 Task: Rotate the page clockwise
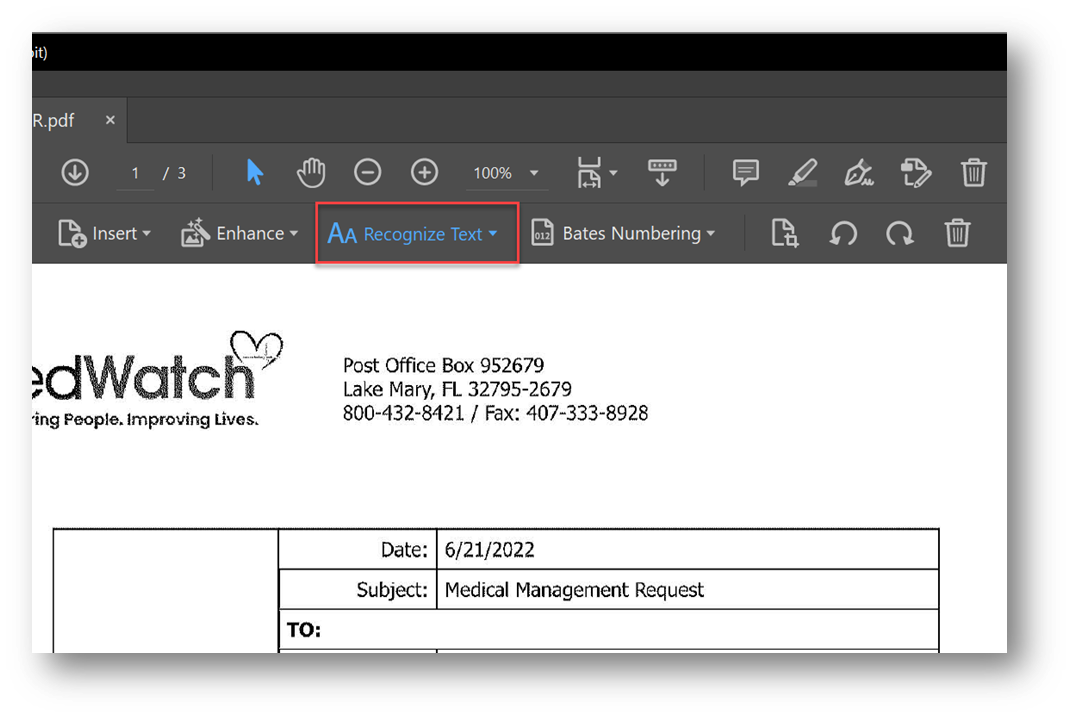pyautogui.click(x=899, y=233)
